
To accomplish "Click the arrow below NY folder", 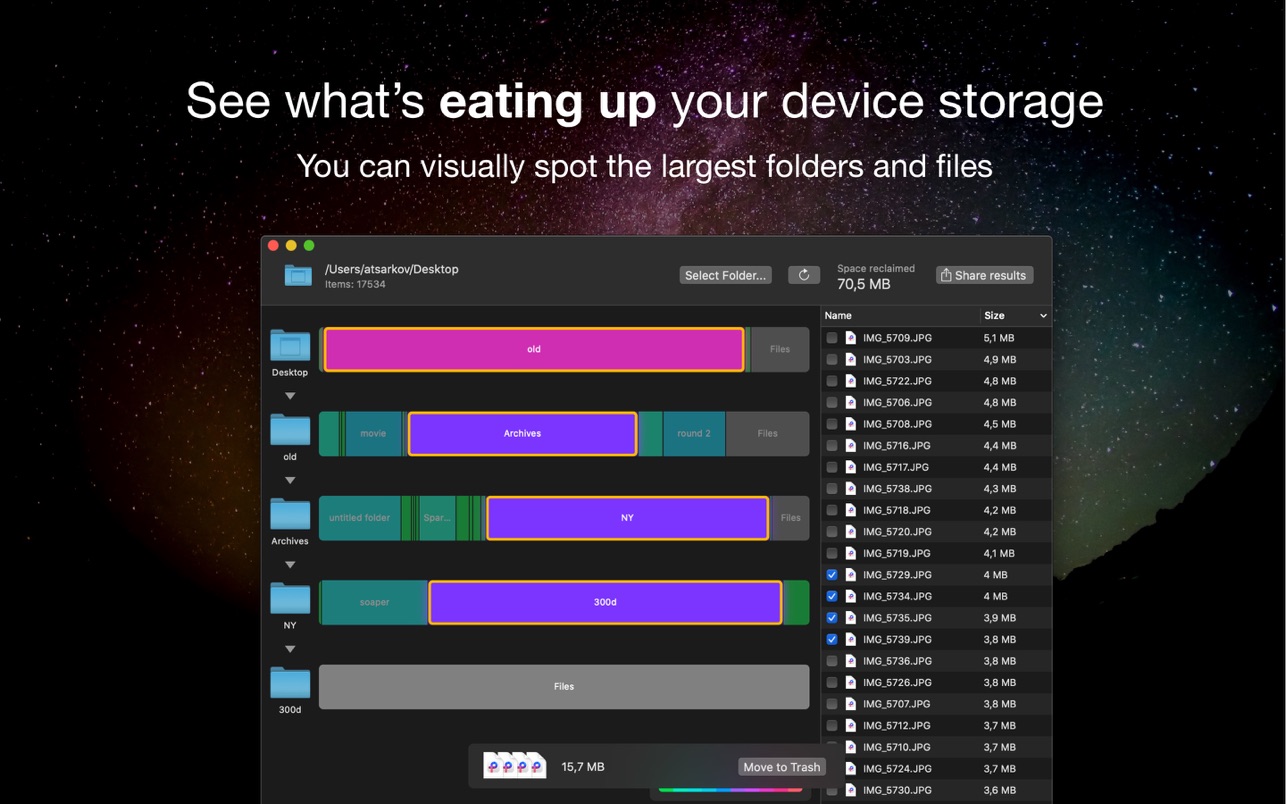I will tap(290, 649).
